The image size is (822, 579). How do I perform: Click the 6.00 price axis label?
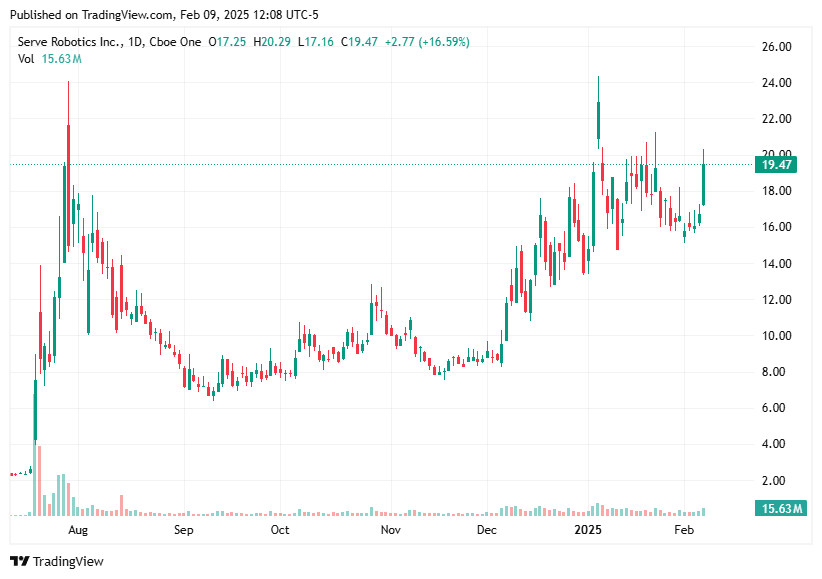tap(773, 408)
